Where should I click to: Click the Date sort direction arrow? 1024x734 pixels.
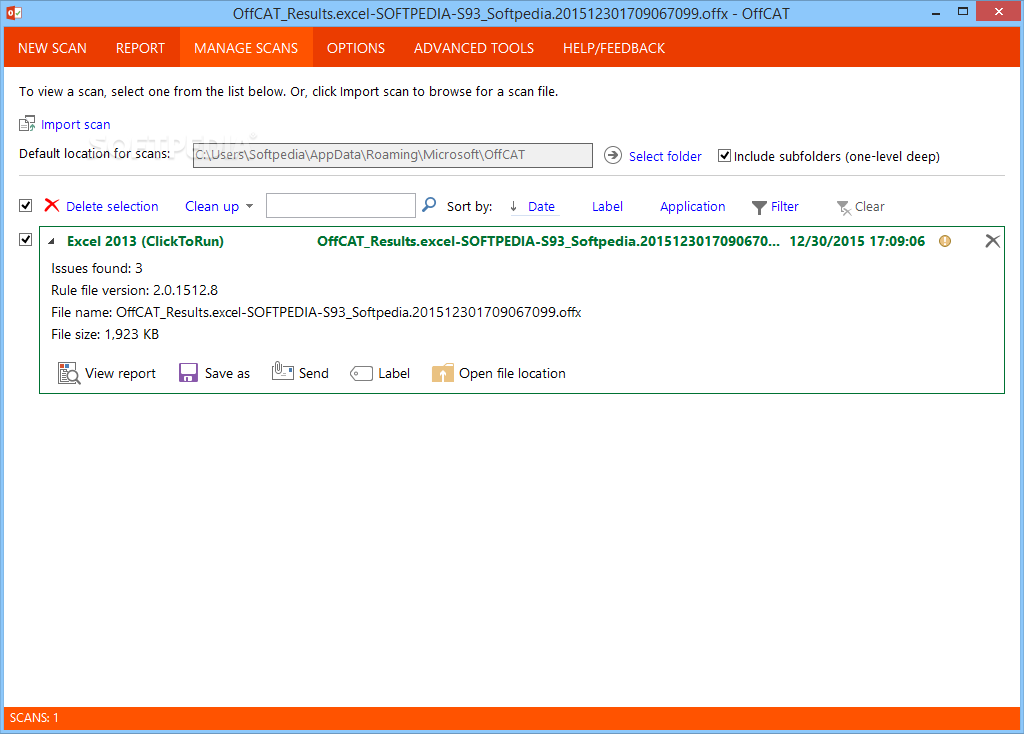pyautogui.click(x=513, y=206)
